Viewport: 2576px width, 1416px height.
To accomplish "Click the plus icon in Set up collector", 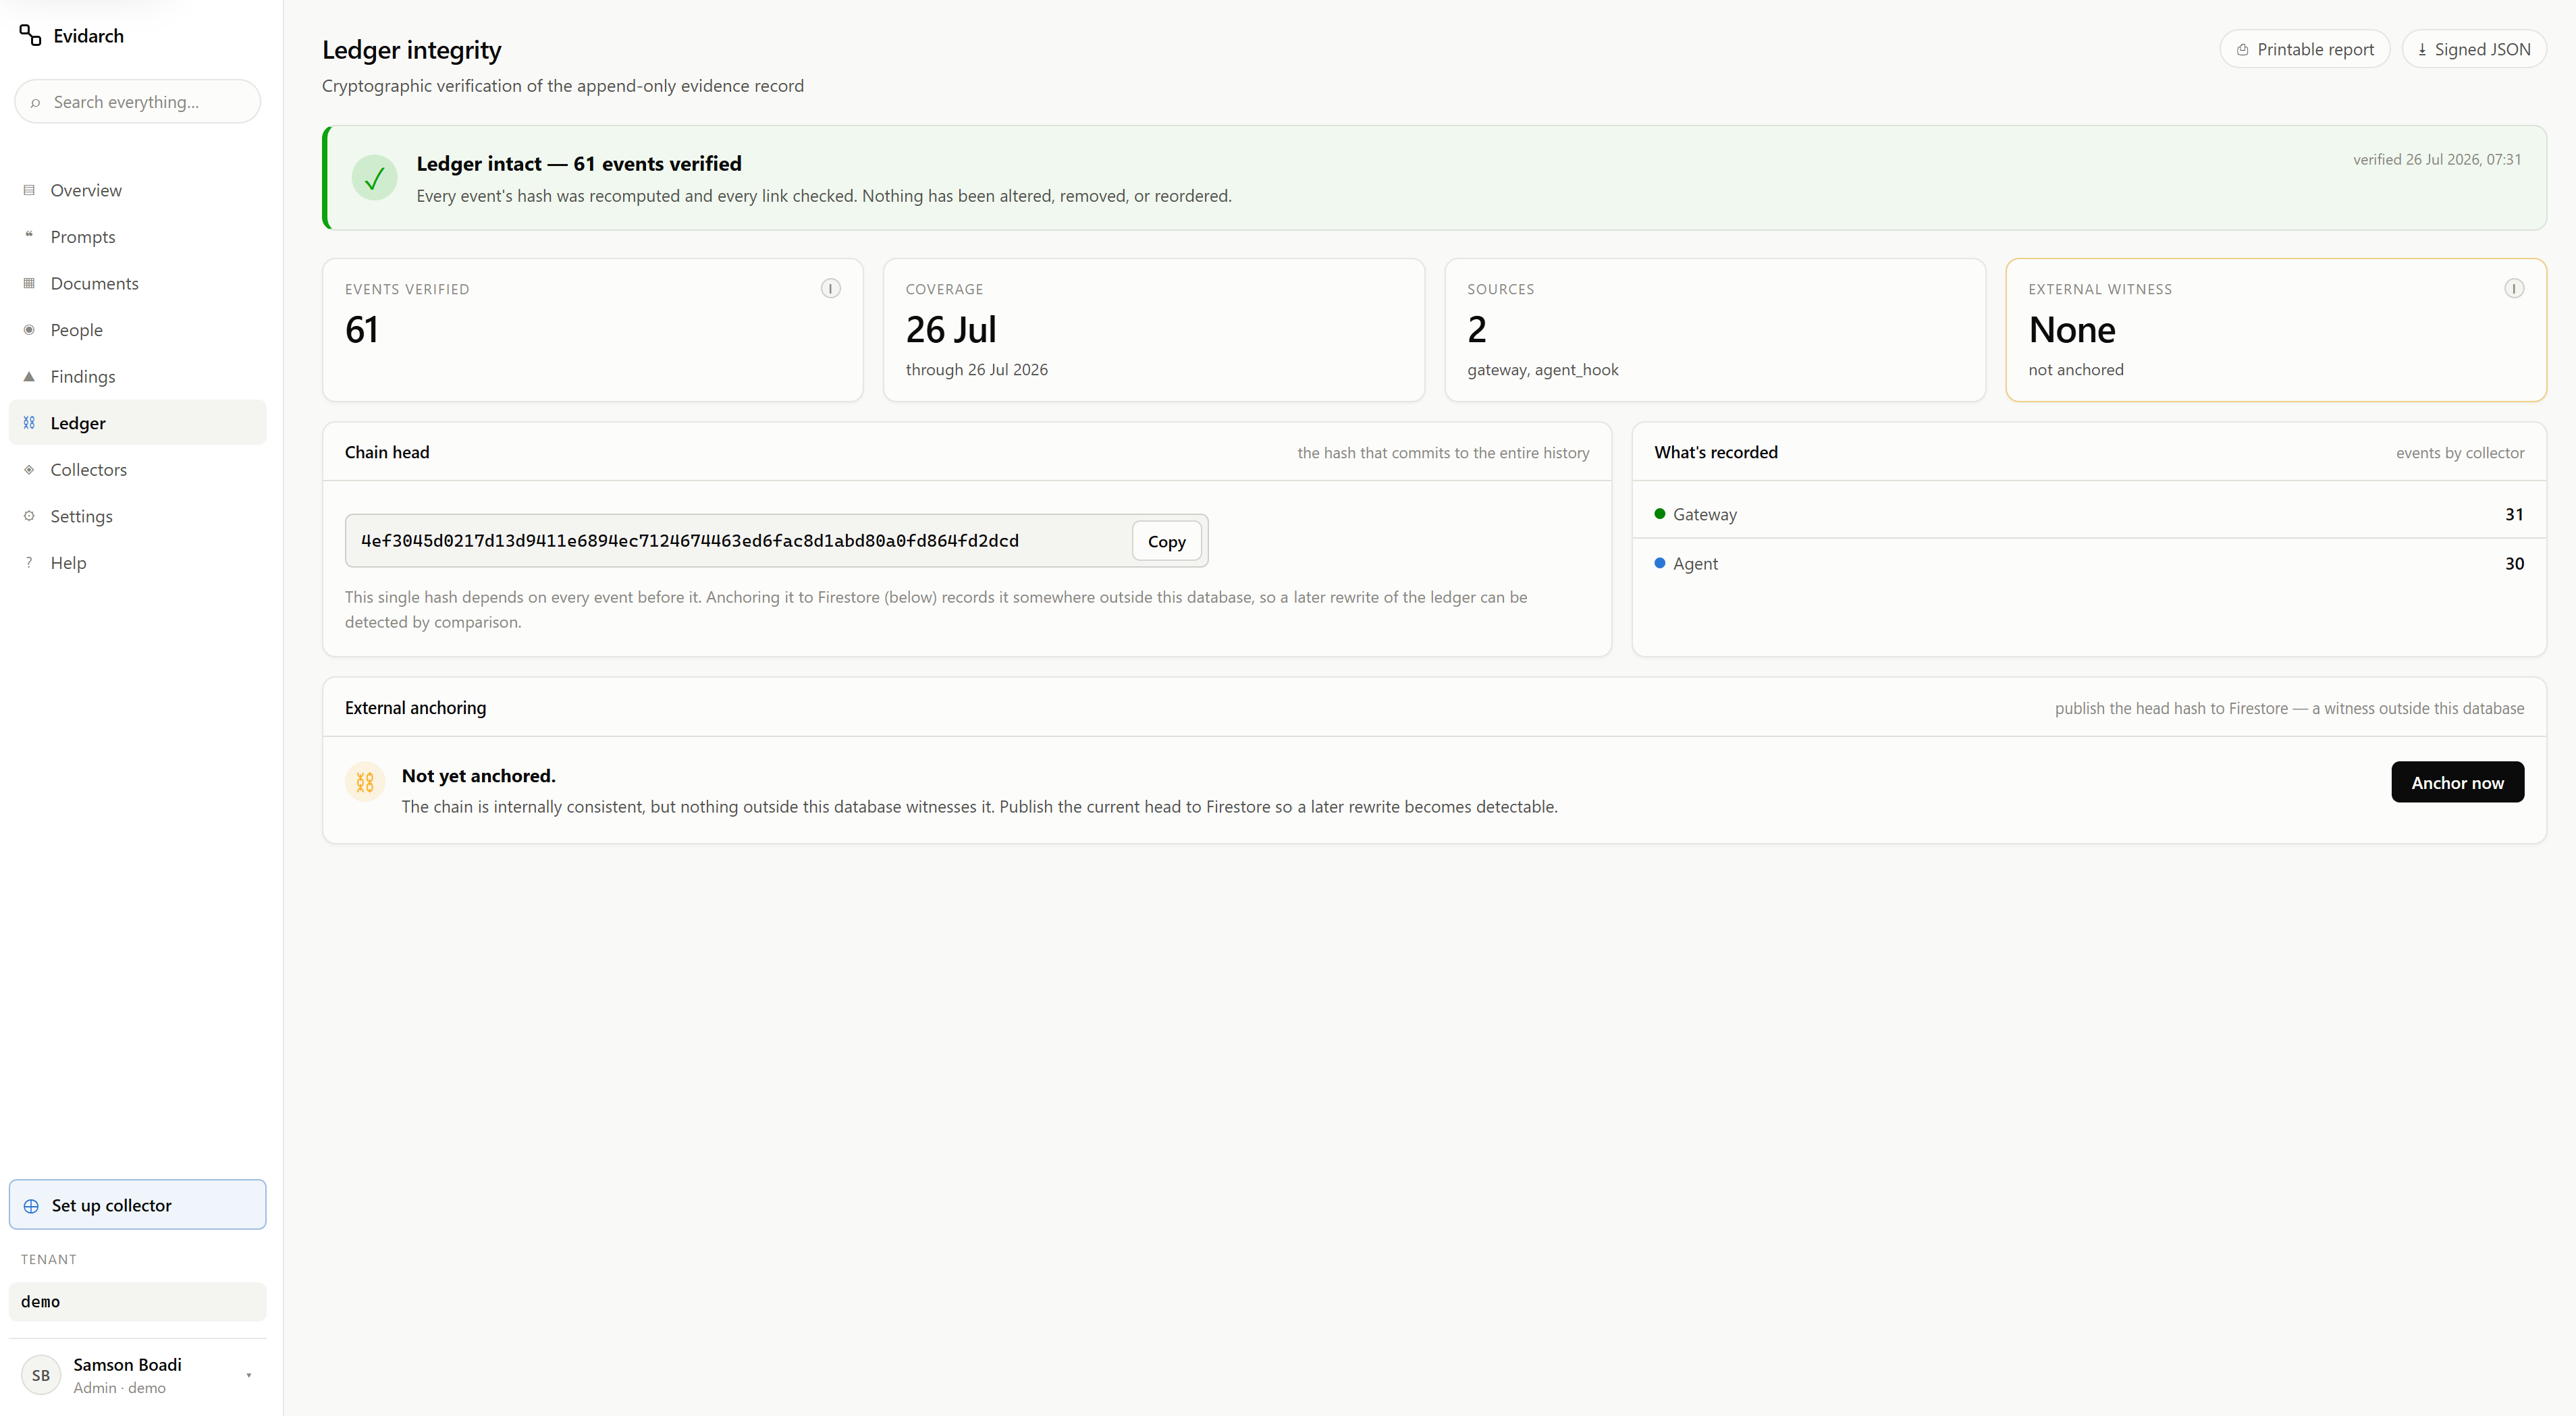I will click(x=31, y=1206).
